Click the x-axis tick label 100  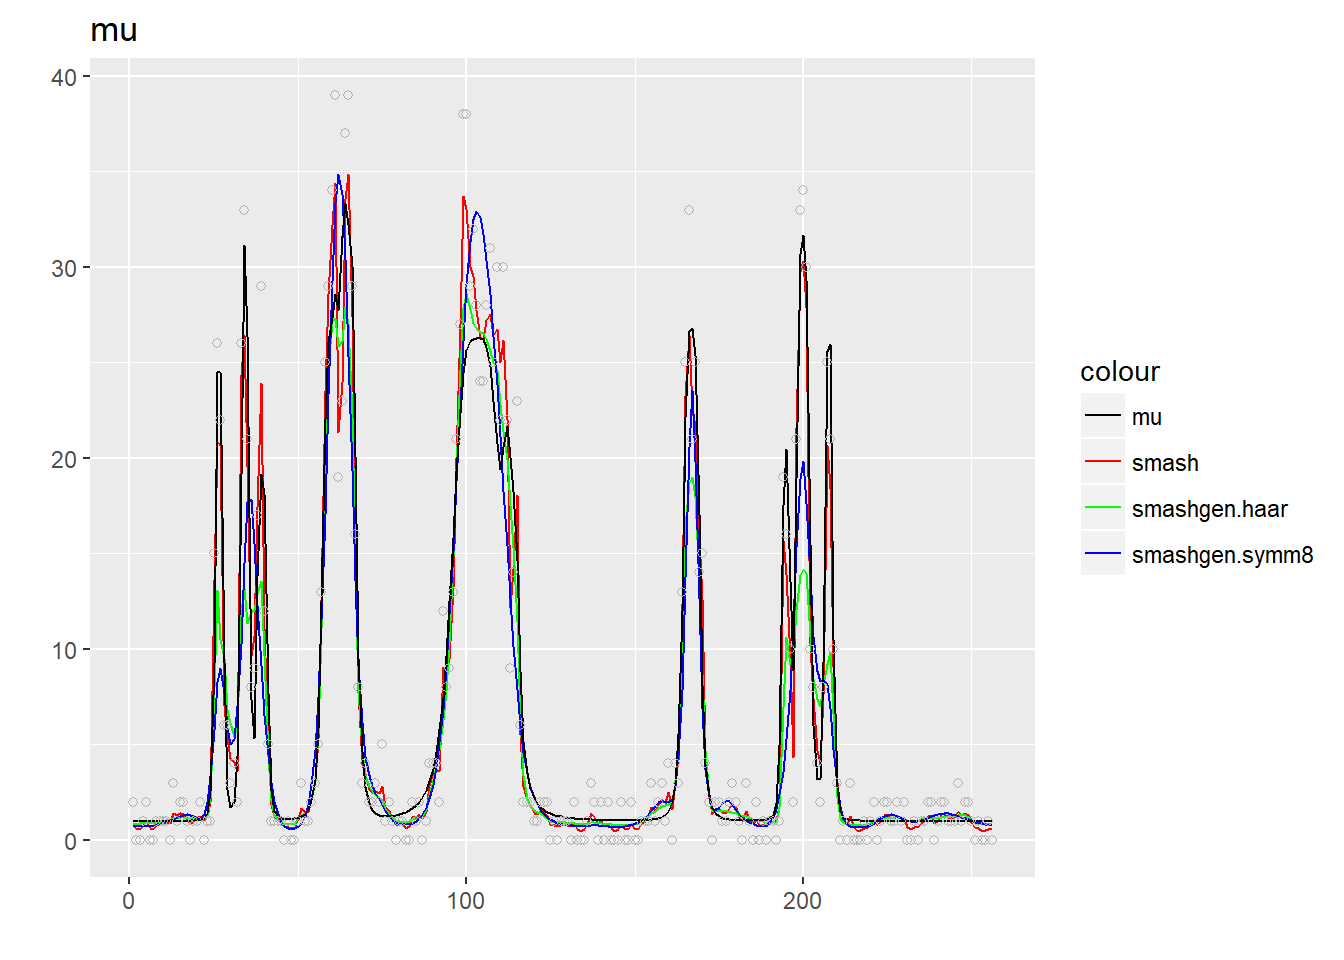click(x=465, y=901)
